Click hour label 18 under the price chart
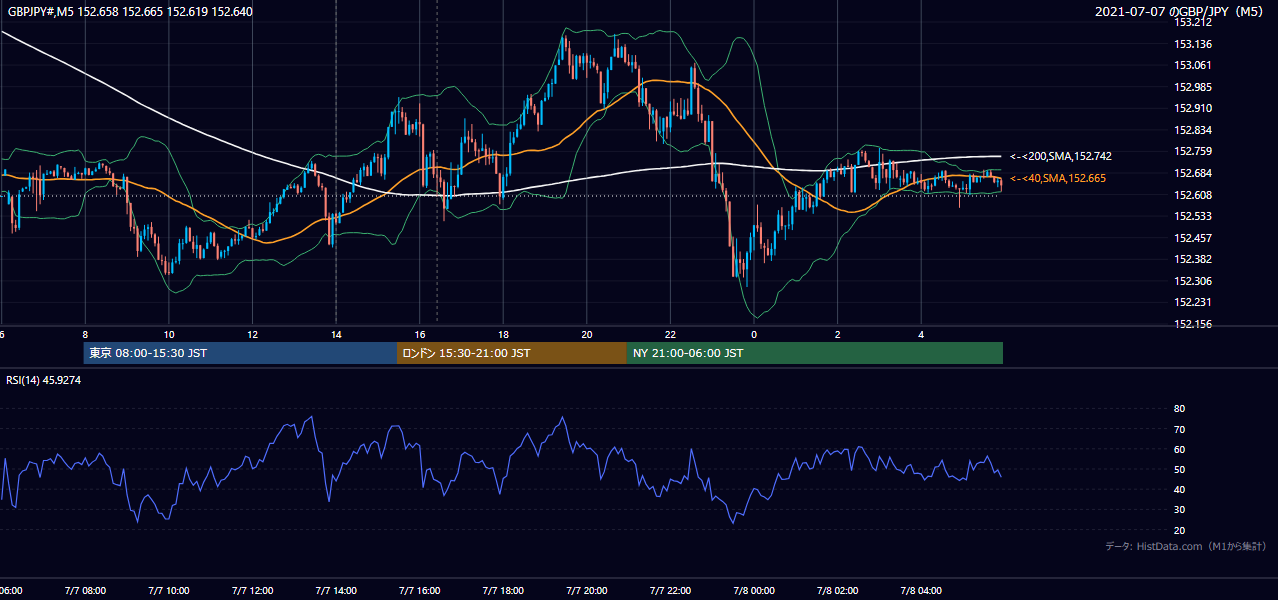 [x=504, y=334]
